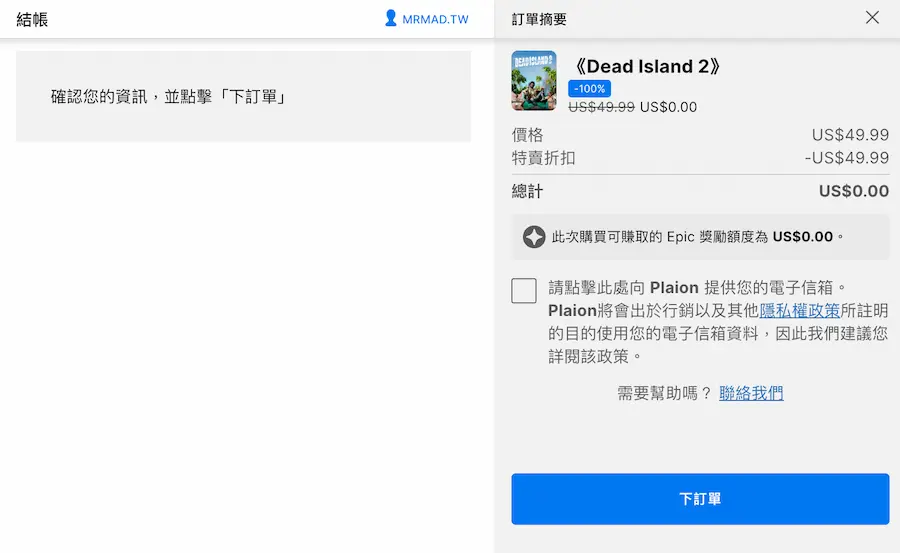Click the blue -100% discount badge
This screenshot has height=553, width=900.
(x=589, y=89)
